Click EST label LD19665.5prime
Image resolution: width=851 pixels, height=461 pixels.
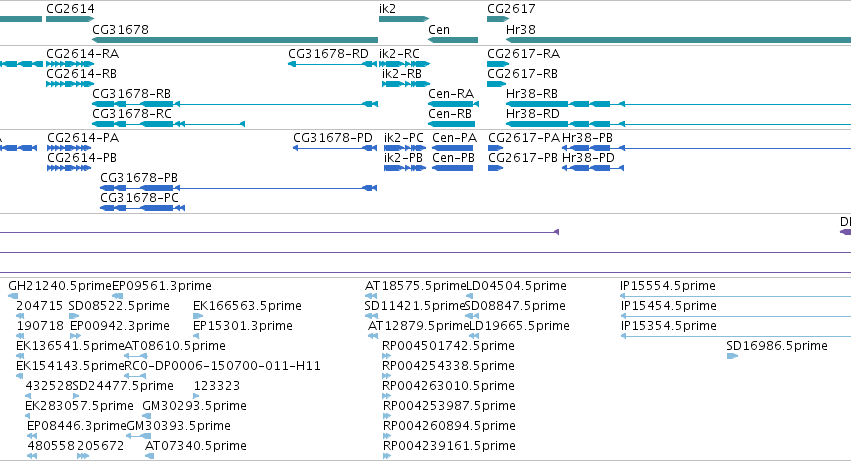click(519, 326)
